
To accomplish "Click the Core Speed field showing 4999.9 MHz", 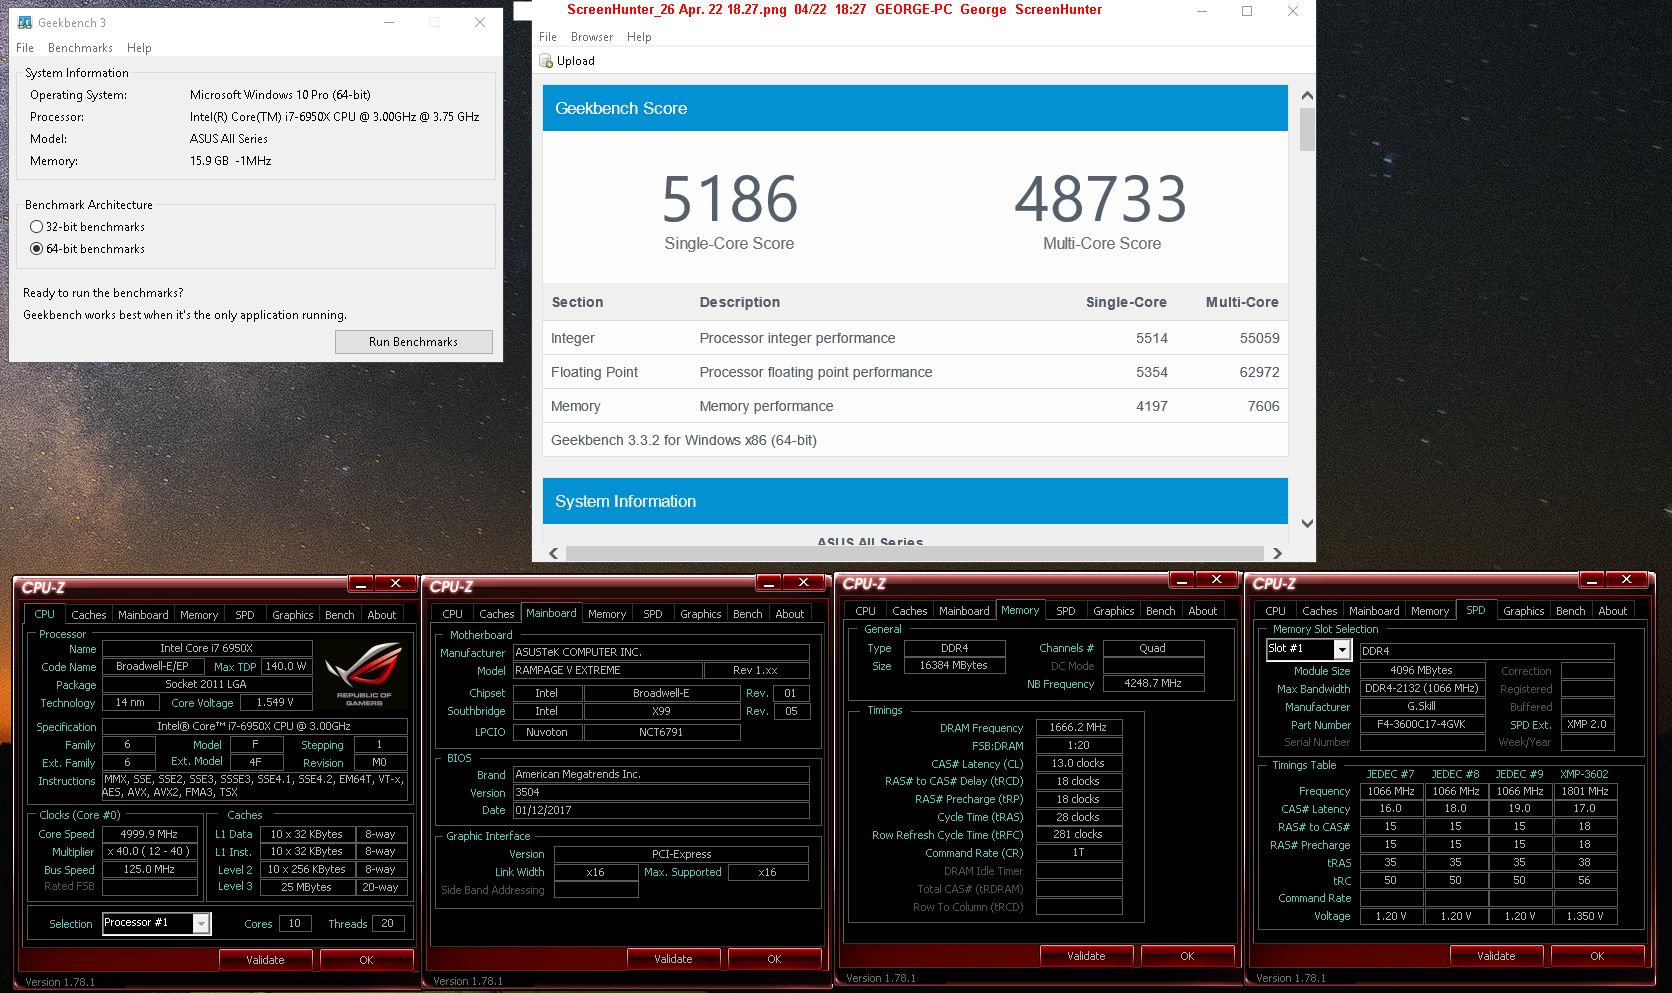I will coord(149,834).
